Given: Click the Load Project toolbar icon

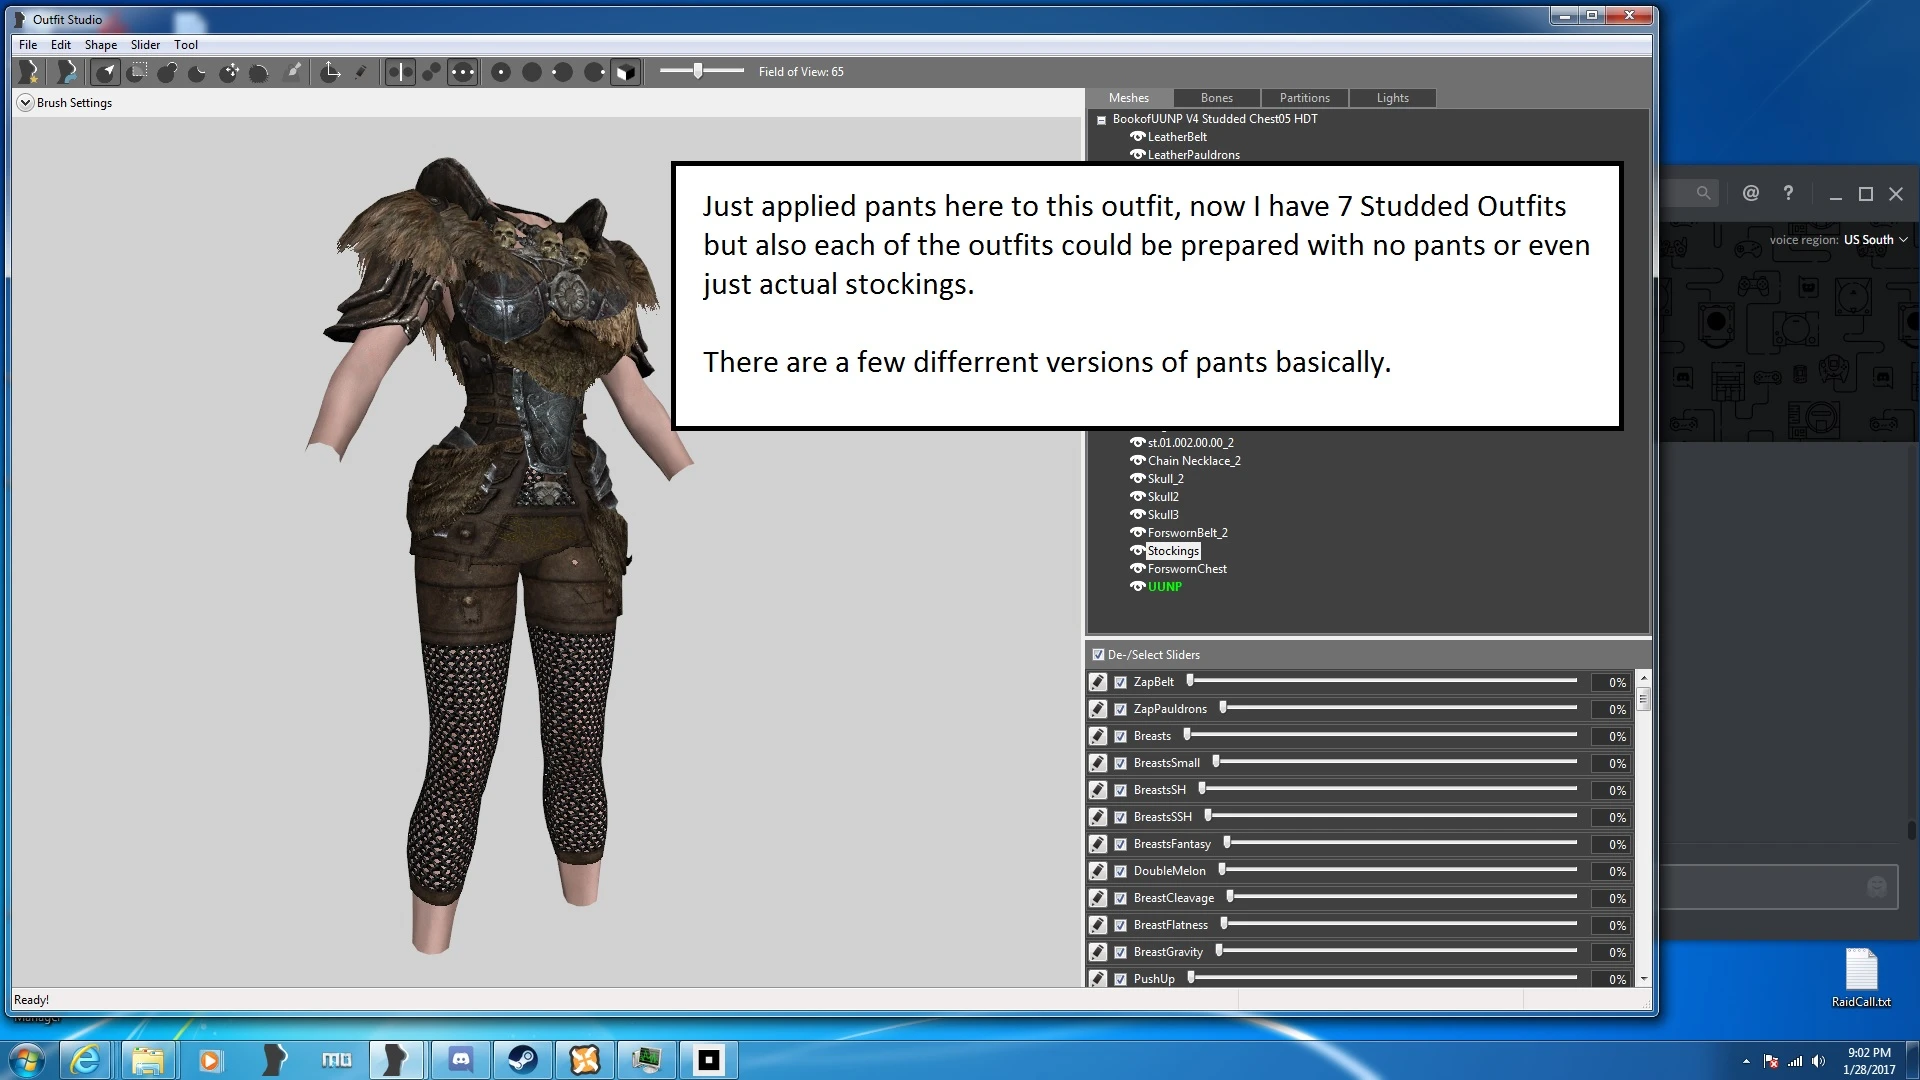Looking at the screenshot, I should coord(66,72).
